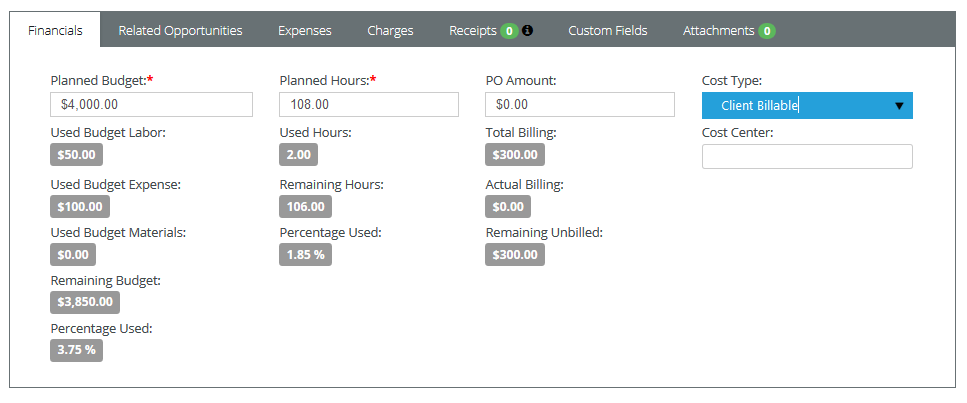Click the Planned Budget input field

pyautogui.click(x=151, y=105)
